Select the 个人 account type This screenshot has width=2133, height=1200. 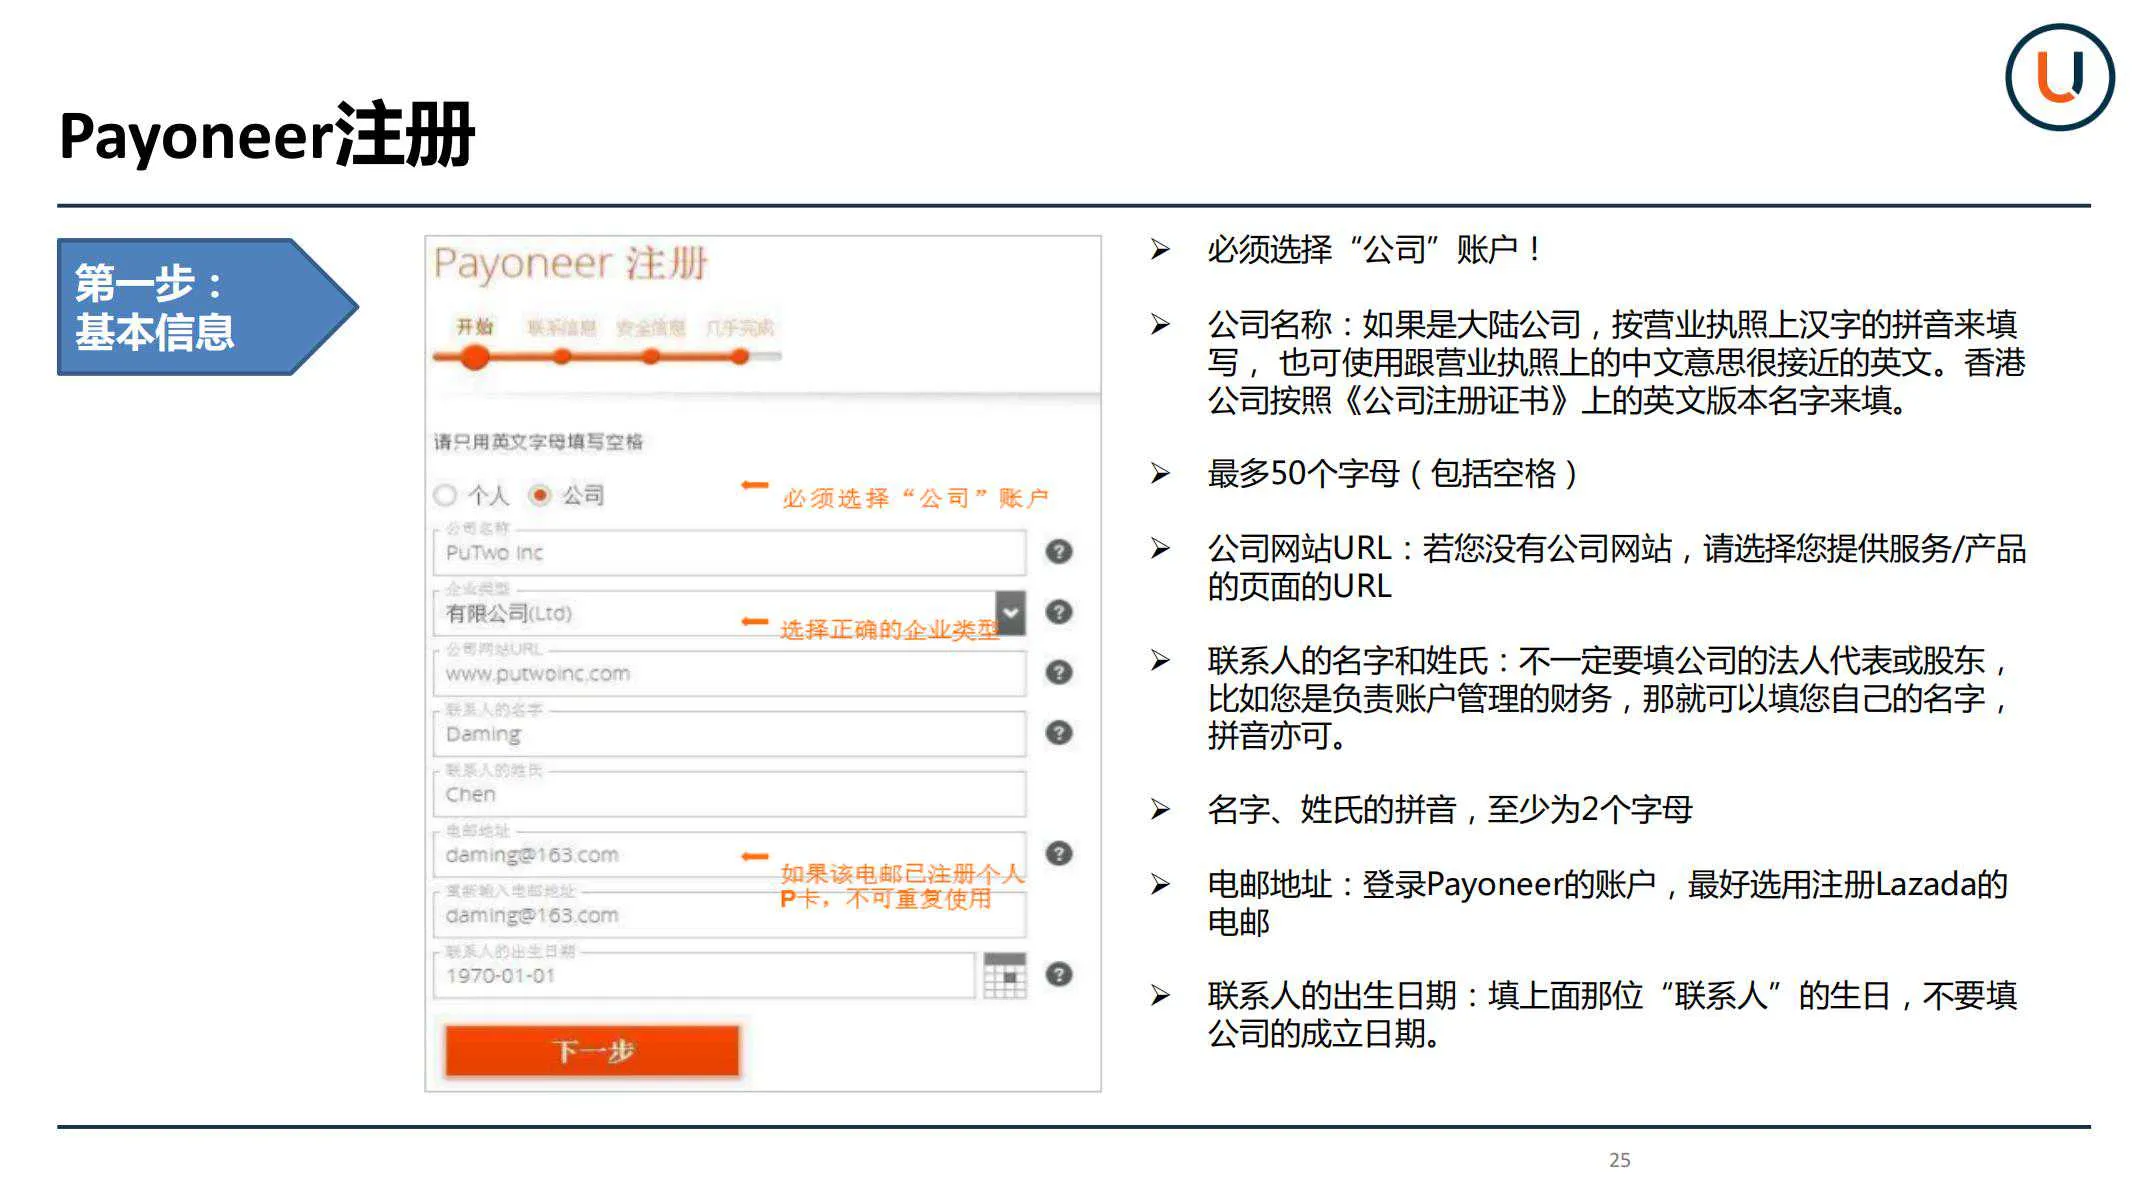446,495
